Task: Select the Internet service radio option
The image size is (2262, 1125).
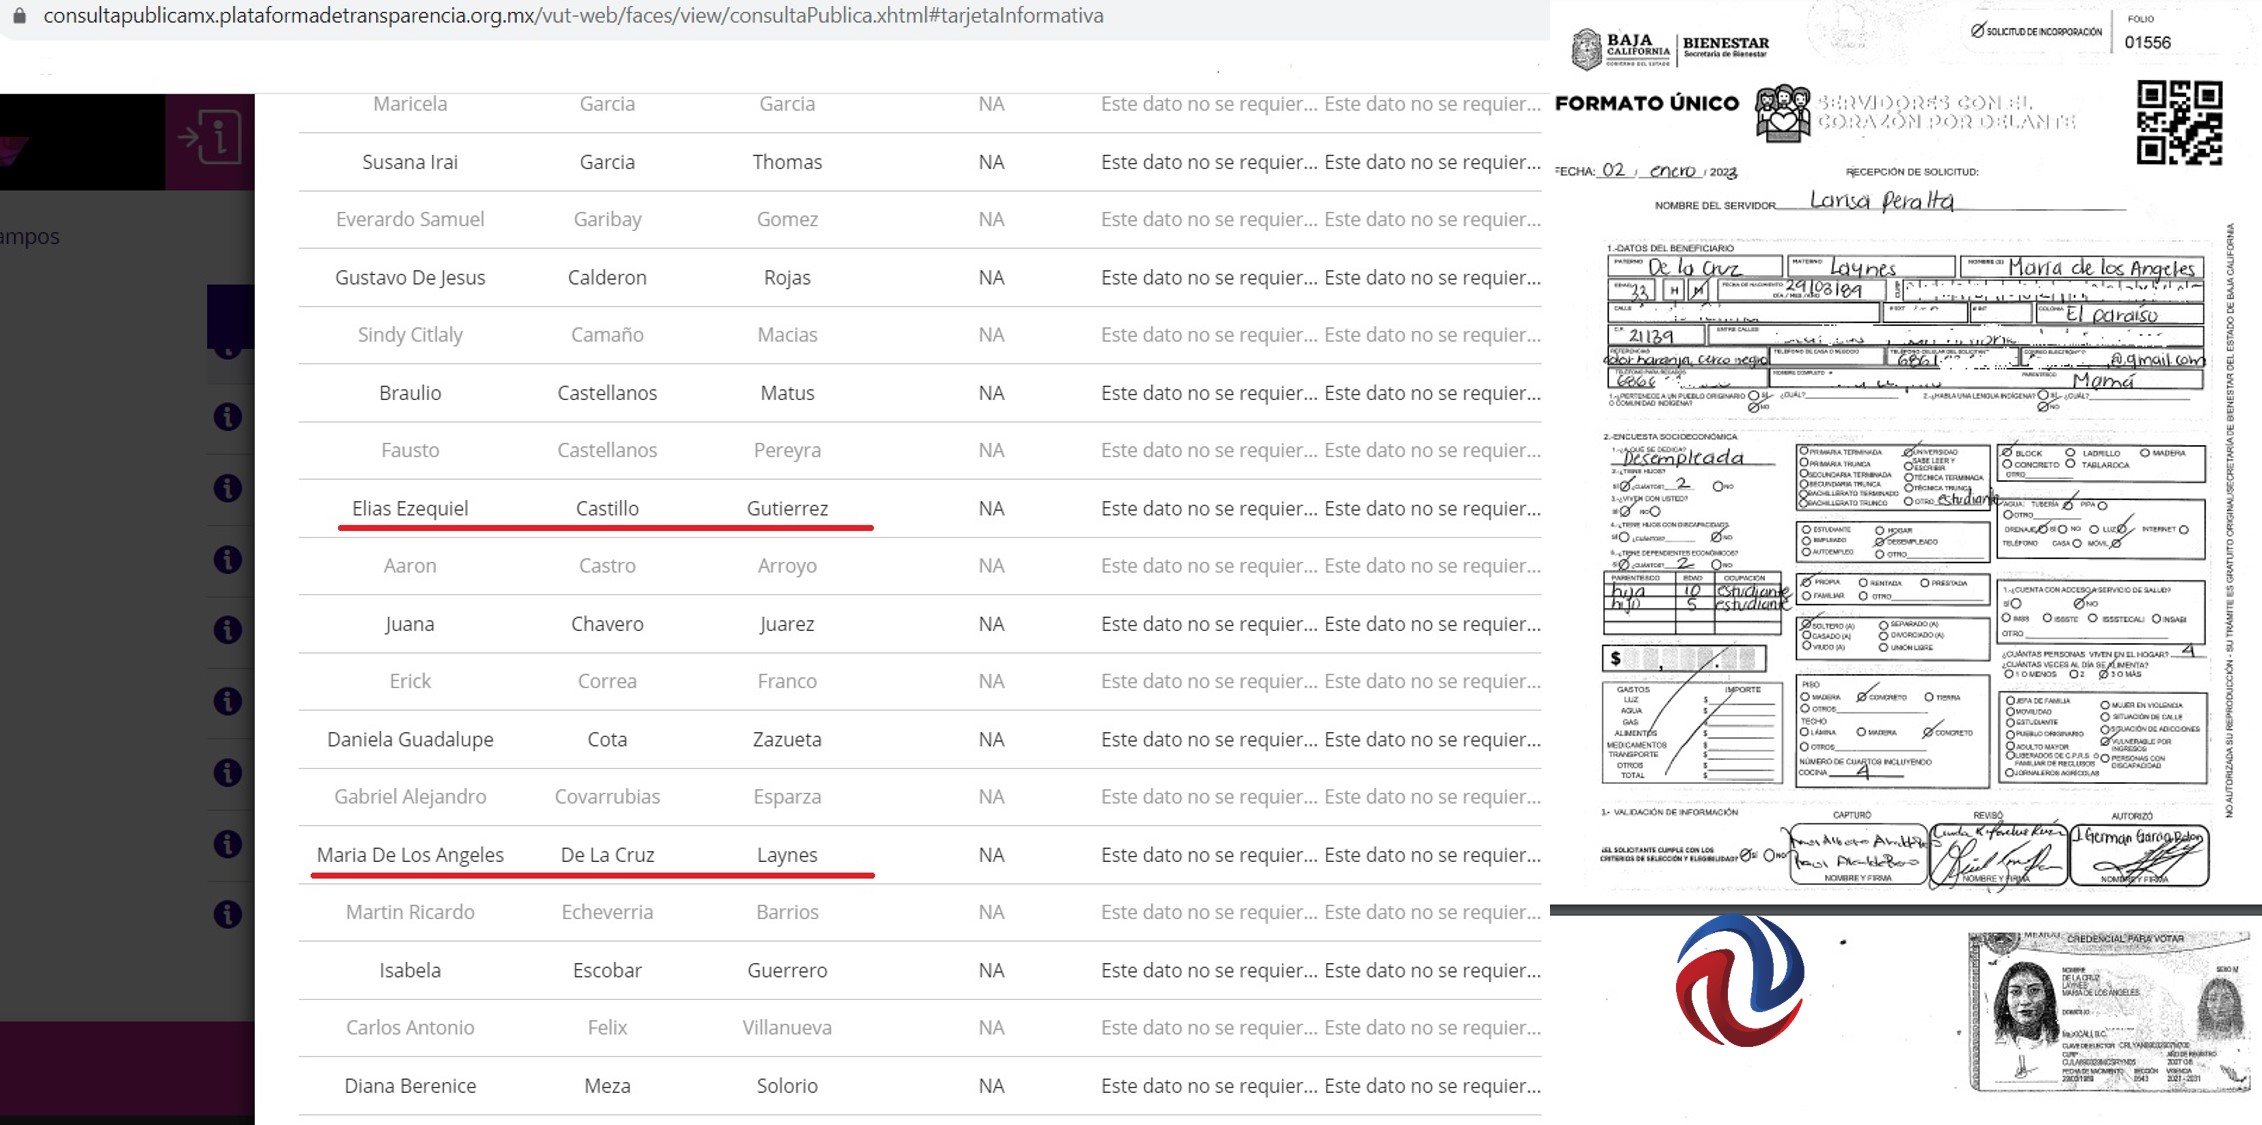Action: point(2183,529)
